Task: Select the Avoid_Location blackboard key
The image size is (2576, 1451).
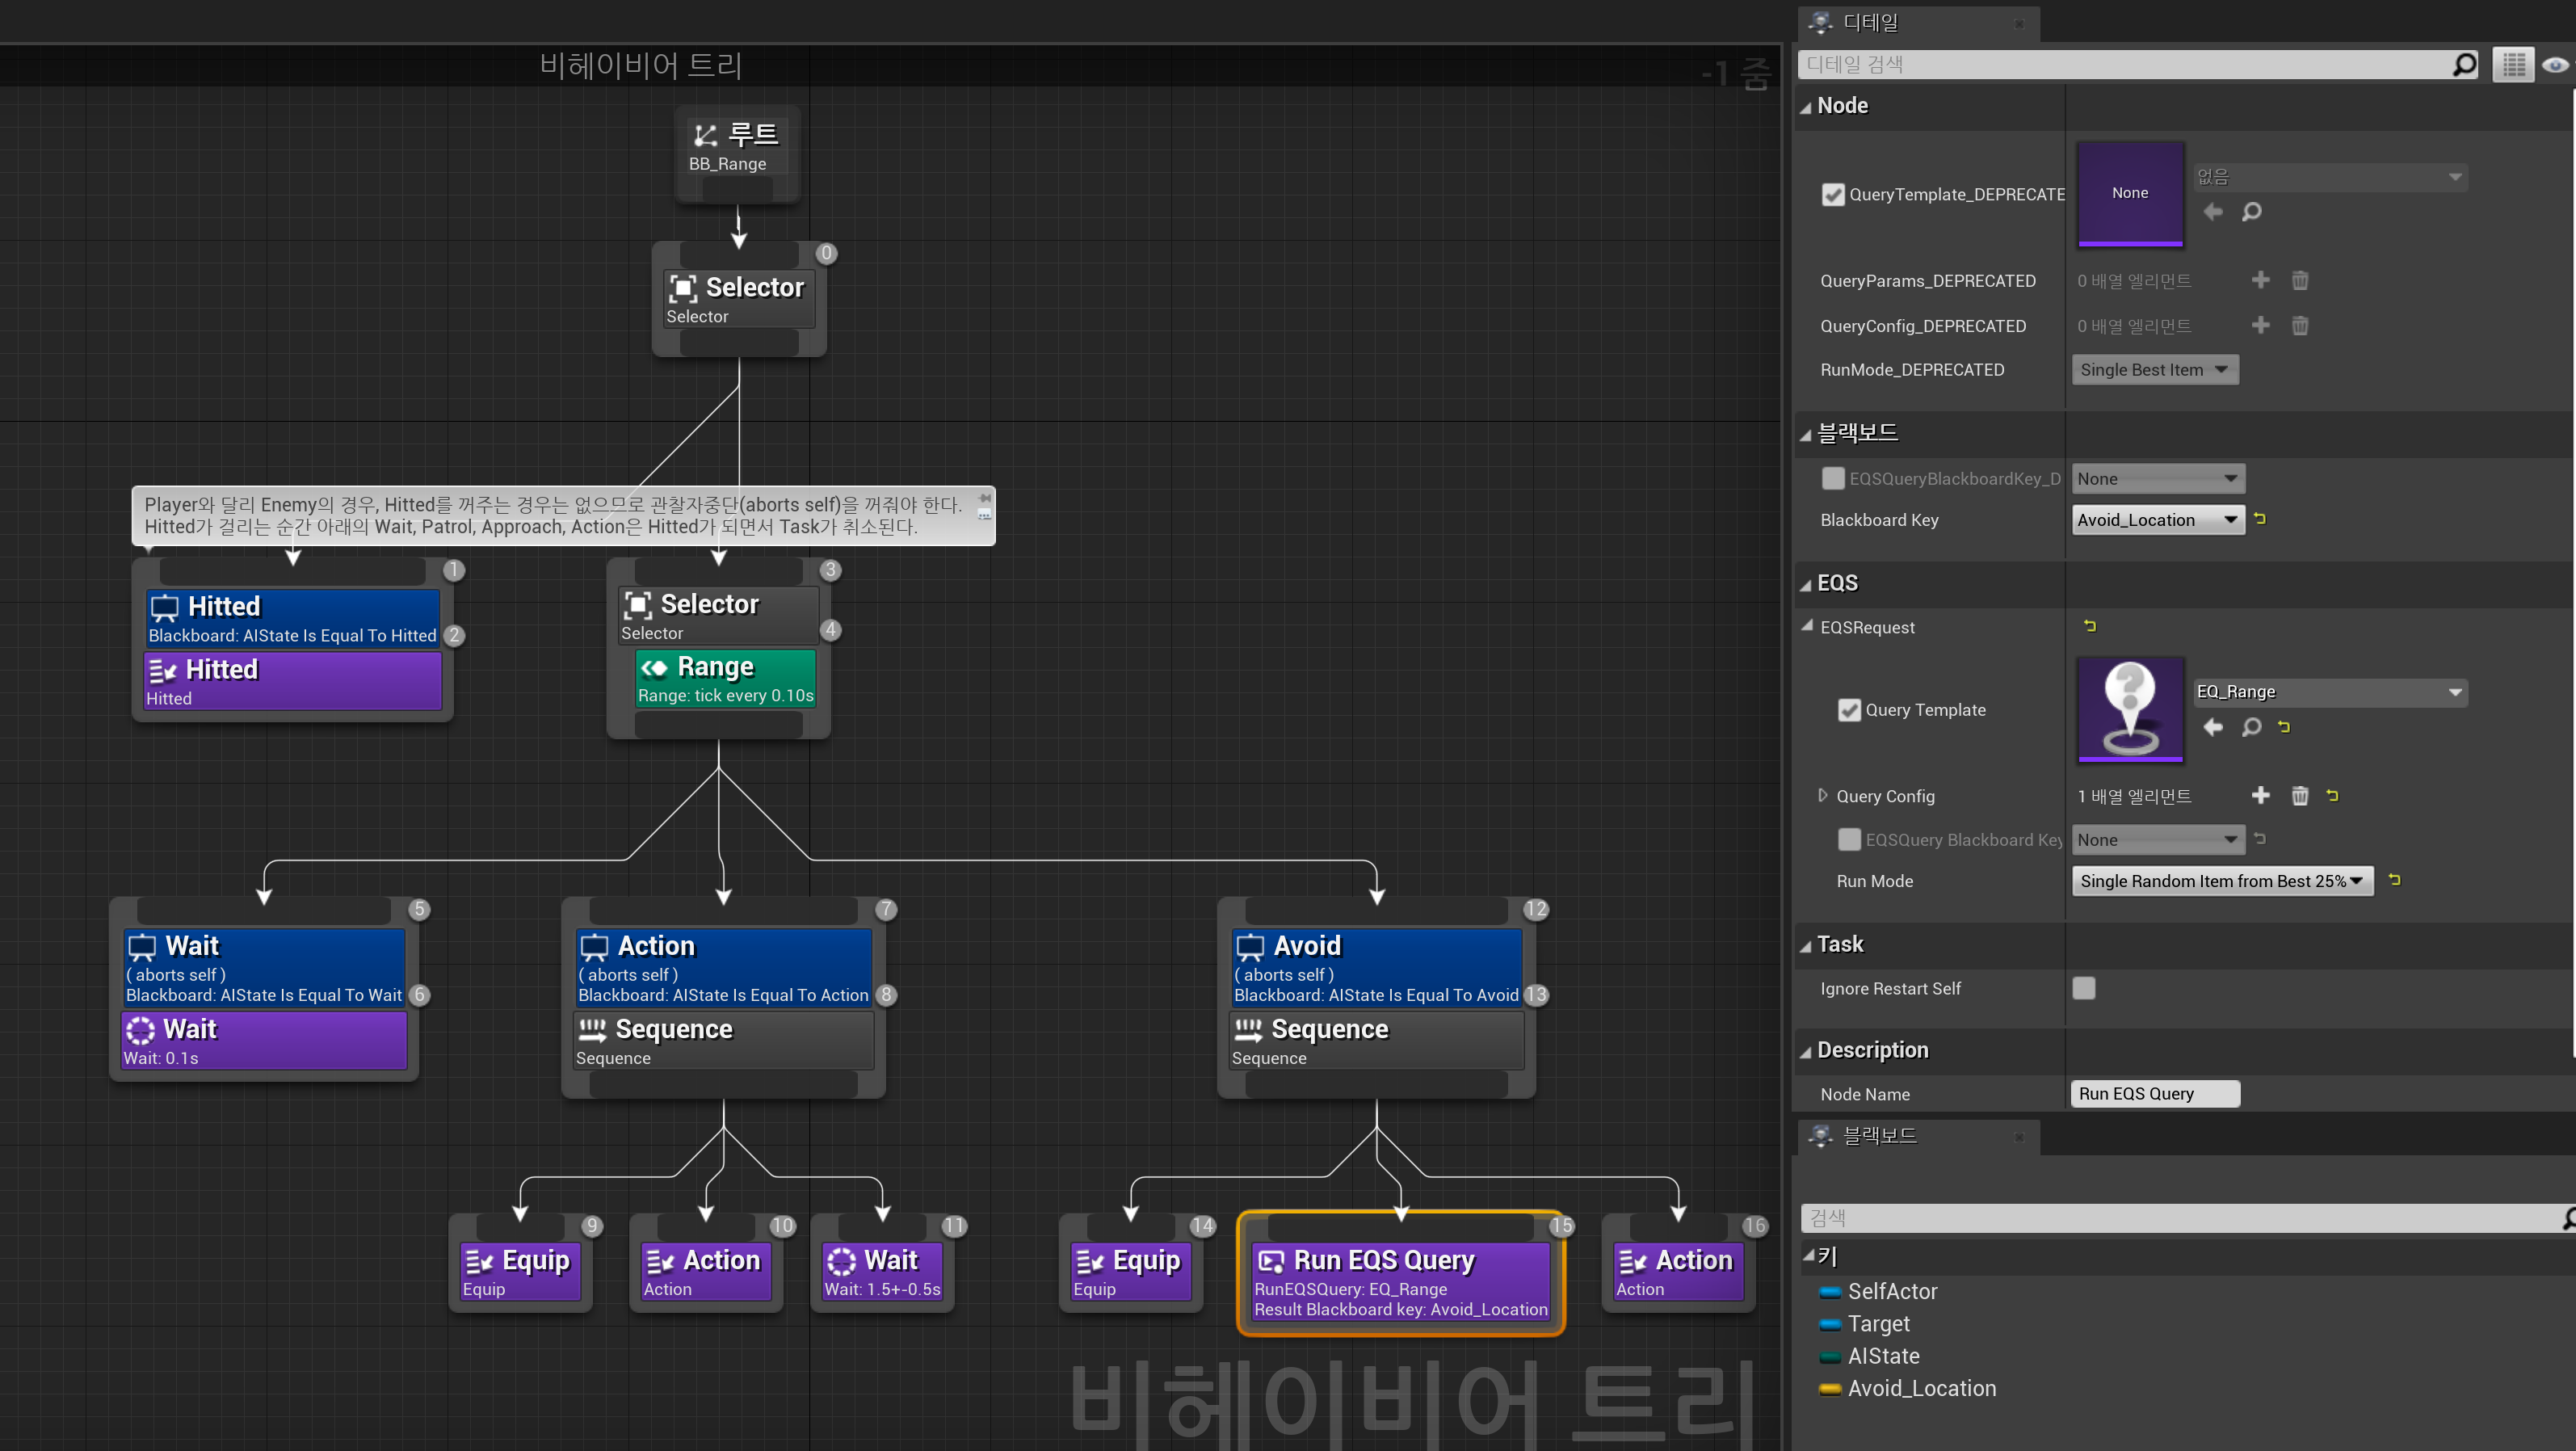Action: [1920, 1388]
